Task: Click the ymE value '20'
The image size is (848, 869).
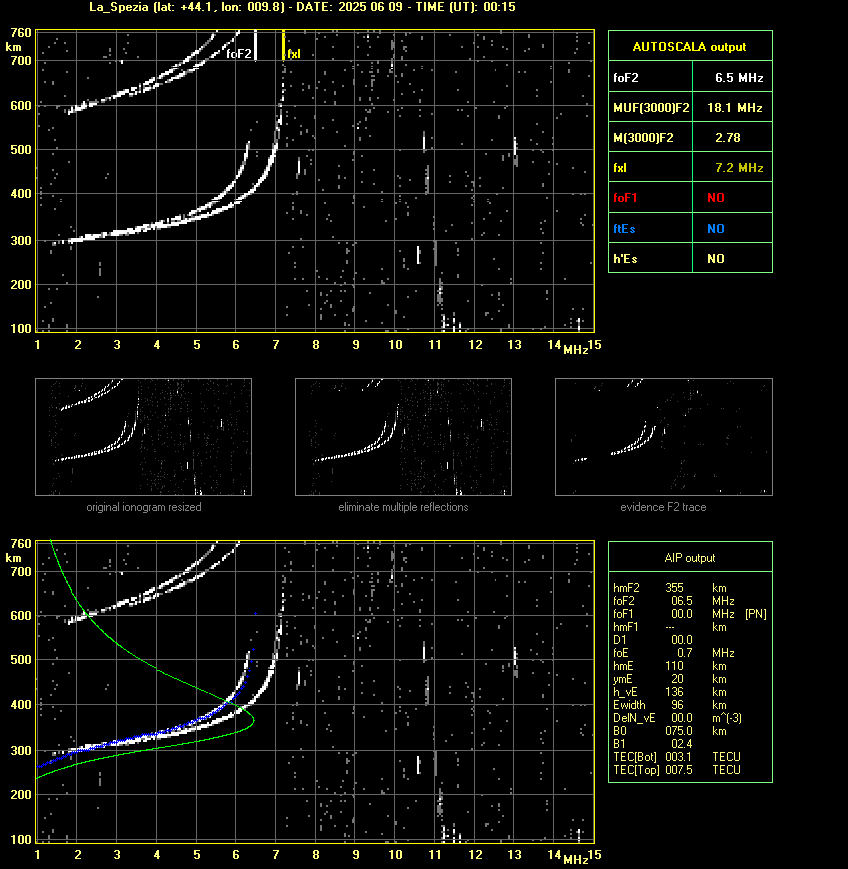Action: (677, 679)
